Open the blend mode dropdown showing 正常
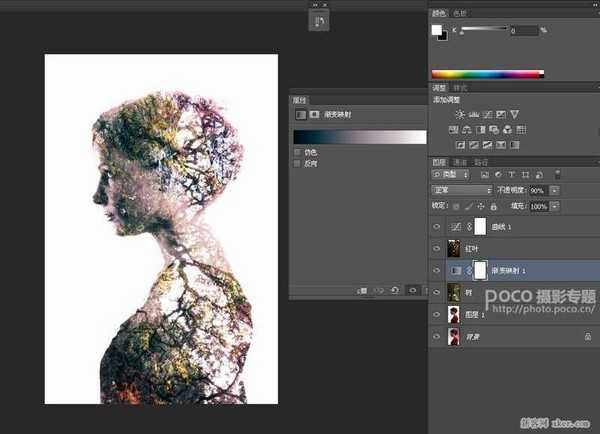Viewport: 600px width, 434px height. pos(461,189)
